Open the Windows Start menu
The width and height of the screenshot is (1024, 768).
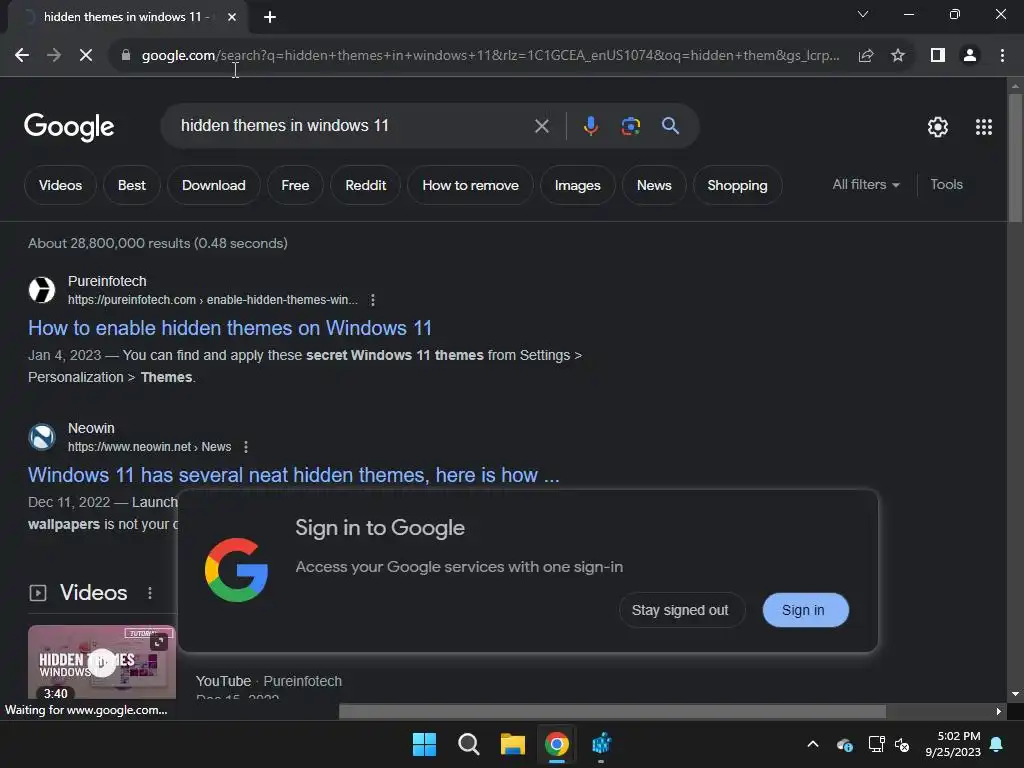coord(424,744)
